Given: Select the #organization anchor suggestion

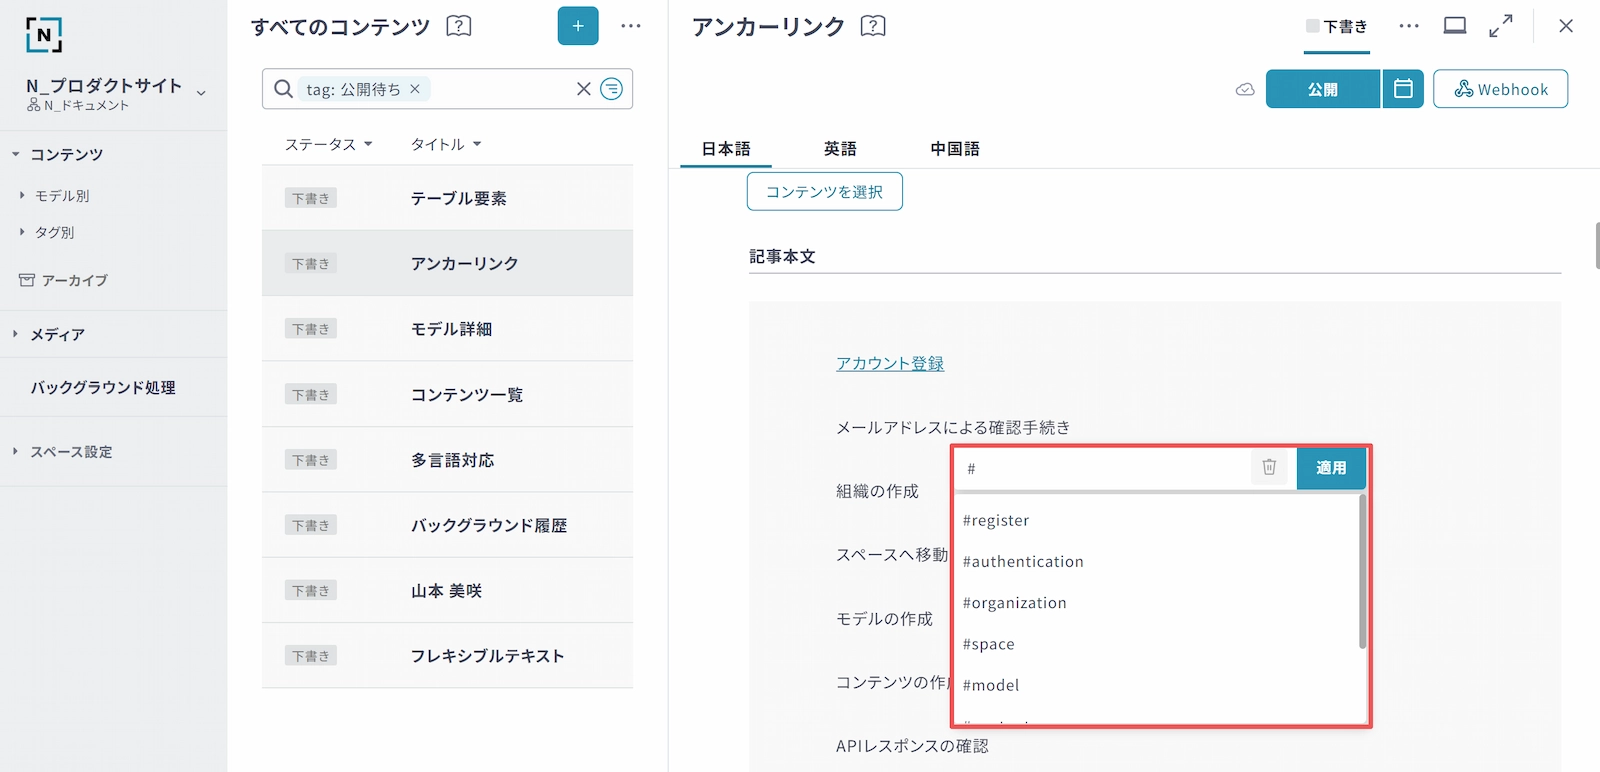Looking at the screenshot, I should tap(1014, 603).
